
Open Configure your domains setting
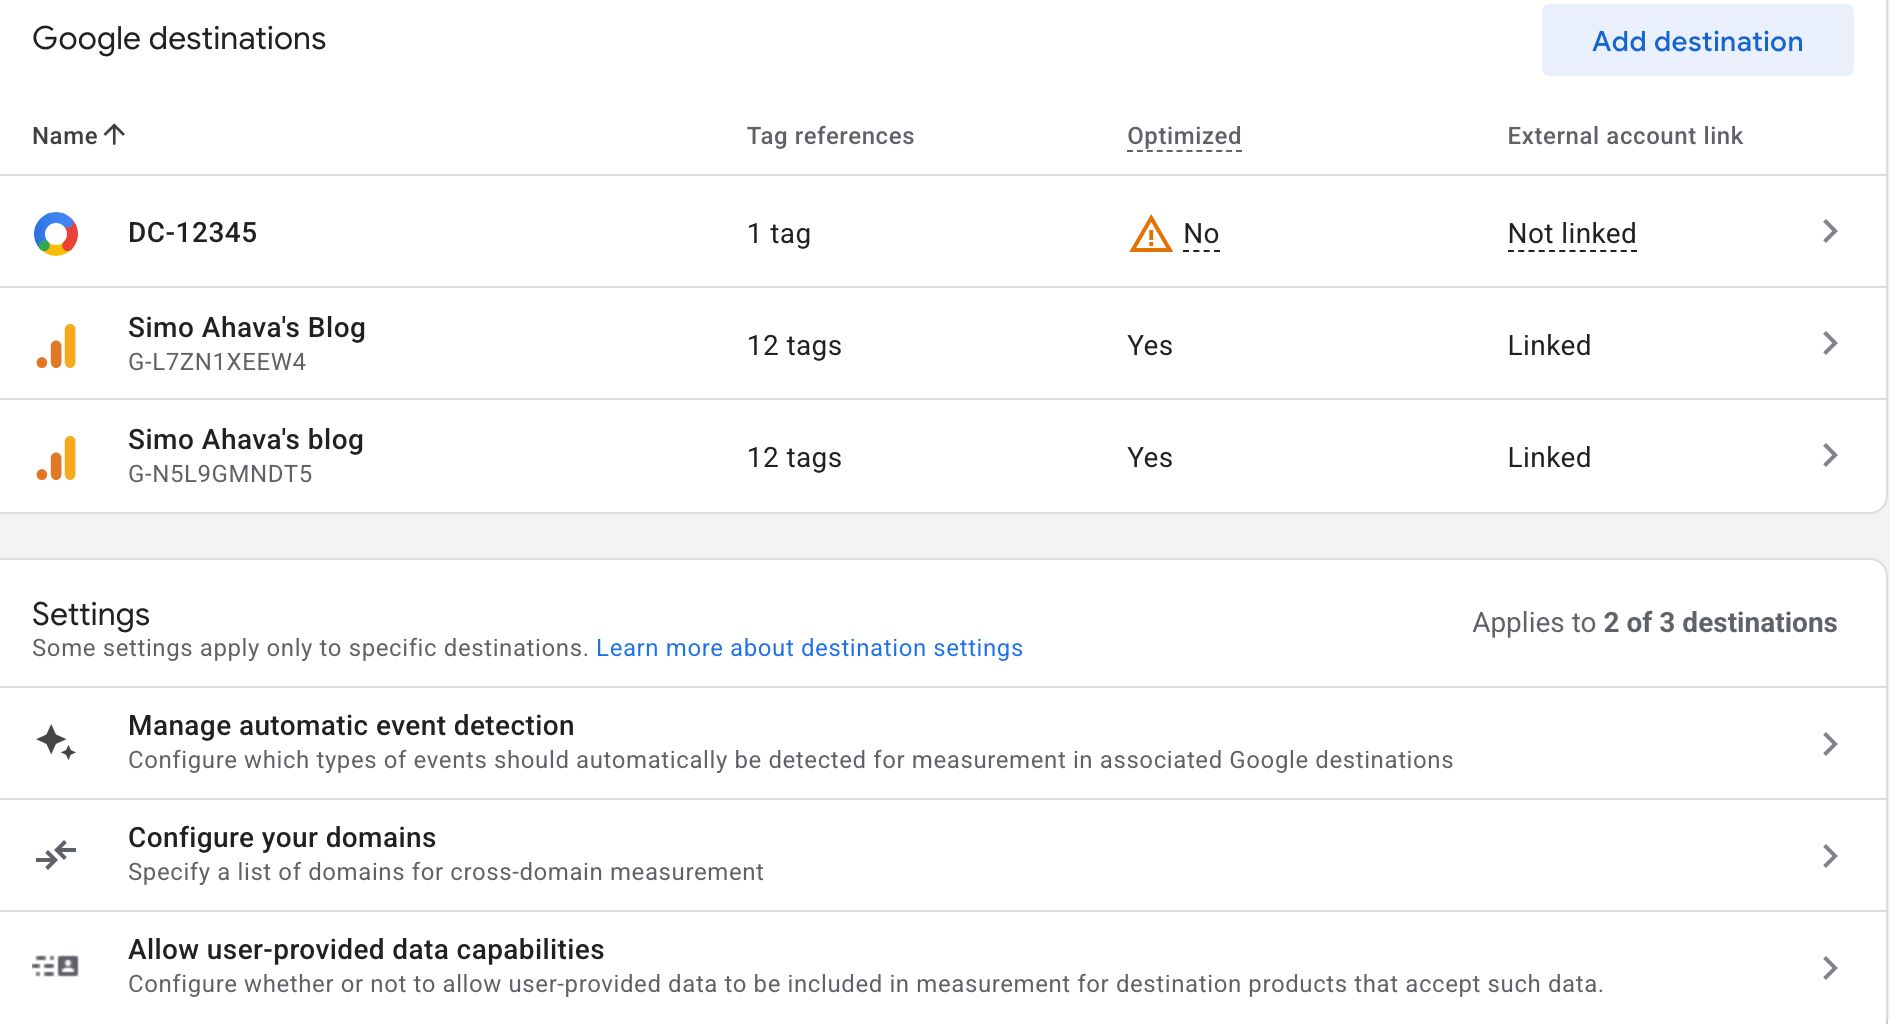(x=944, y=855)
